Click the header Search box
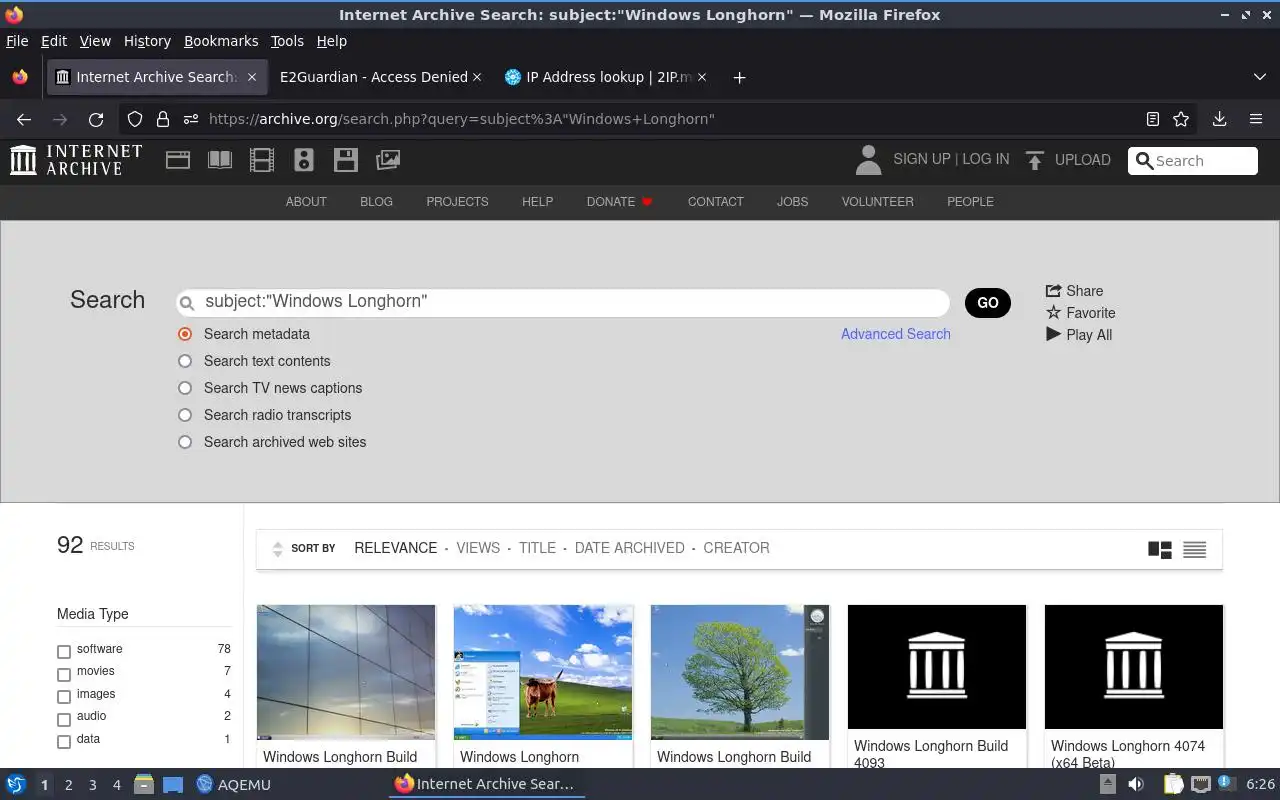 click(x=1193, y=161)
